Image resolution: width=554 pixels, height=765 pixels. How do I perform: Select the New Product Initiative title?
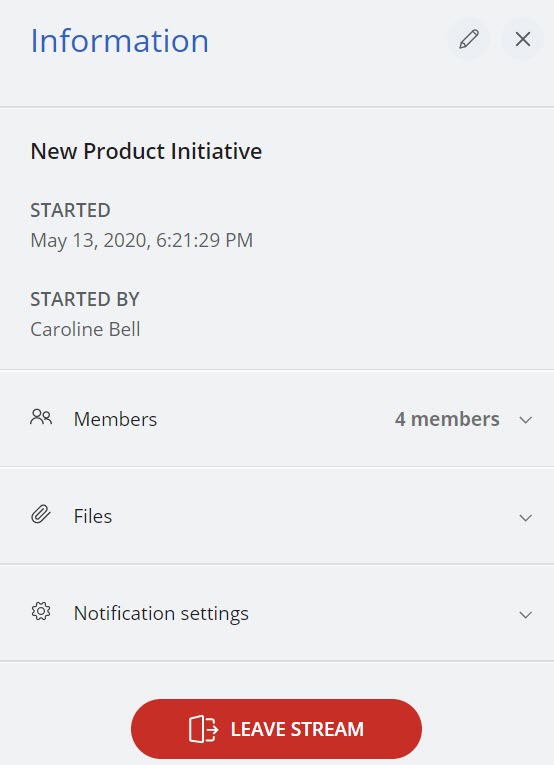click(146, 151)
